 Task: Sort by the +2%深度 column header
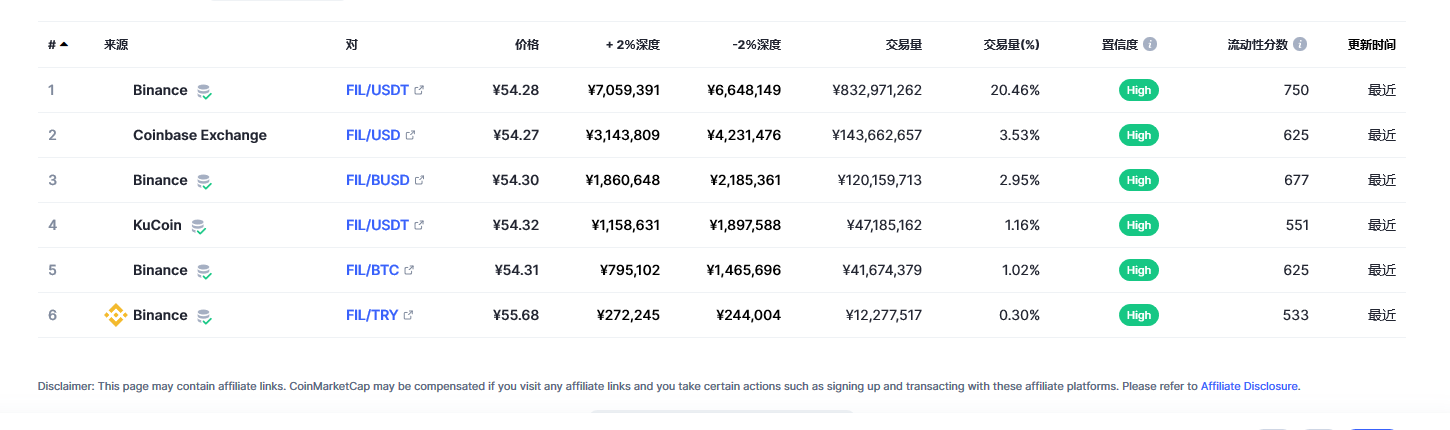click(x=632, y=45)
